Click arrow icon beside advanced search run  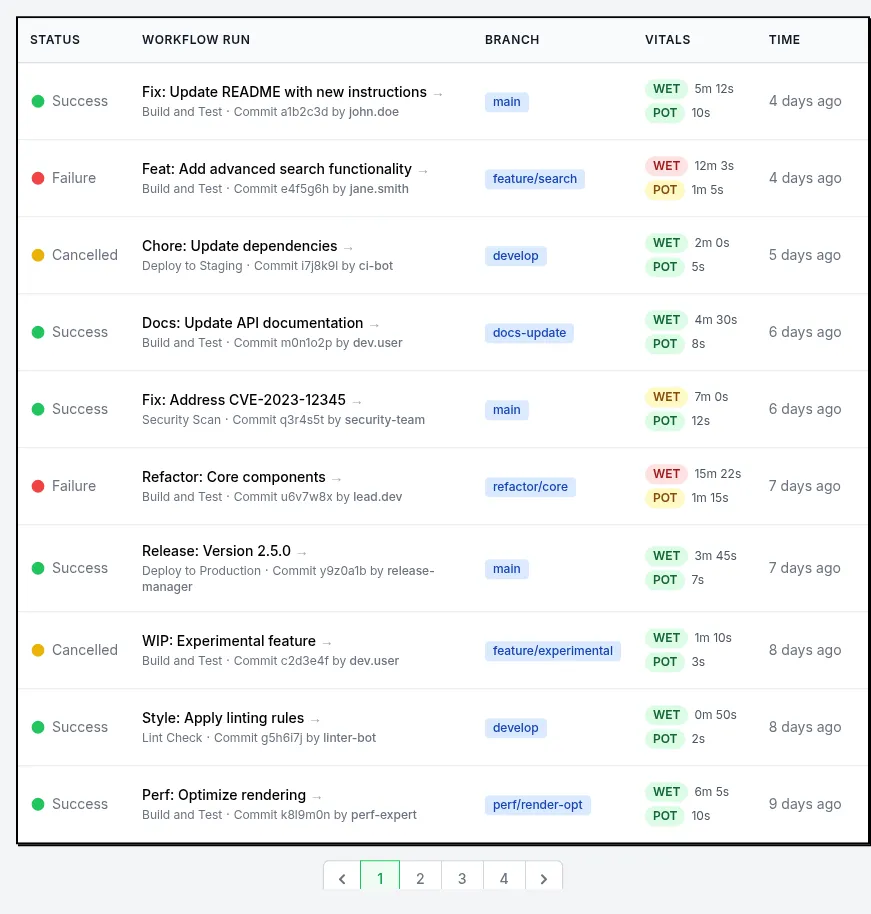422,170
